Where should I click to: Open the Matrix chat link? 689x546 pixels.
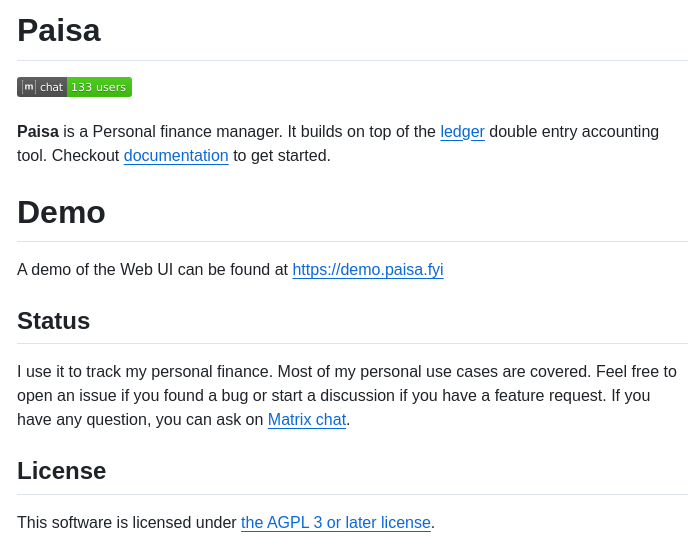coord(306,420)
